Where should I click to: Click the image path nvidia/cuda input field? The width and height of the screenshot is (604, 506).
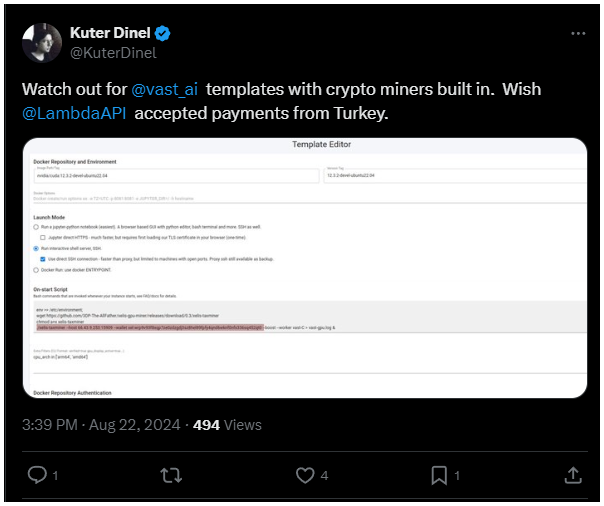coord(176,175)
